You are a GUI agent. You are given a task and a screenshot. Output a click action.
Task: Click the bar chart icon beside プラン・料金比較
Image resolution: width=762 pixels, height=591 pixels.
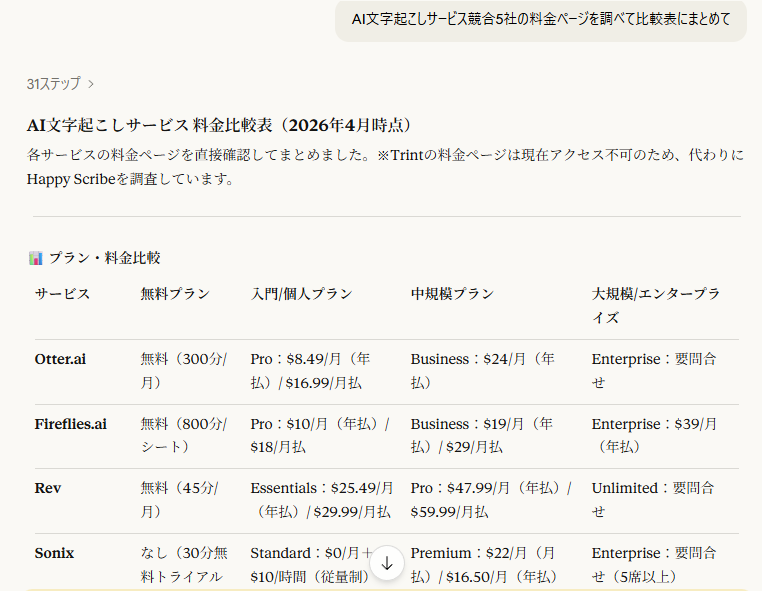point(36,258)
